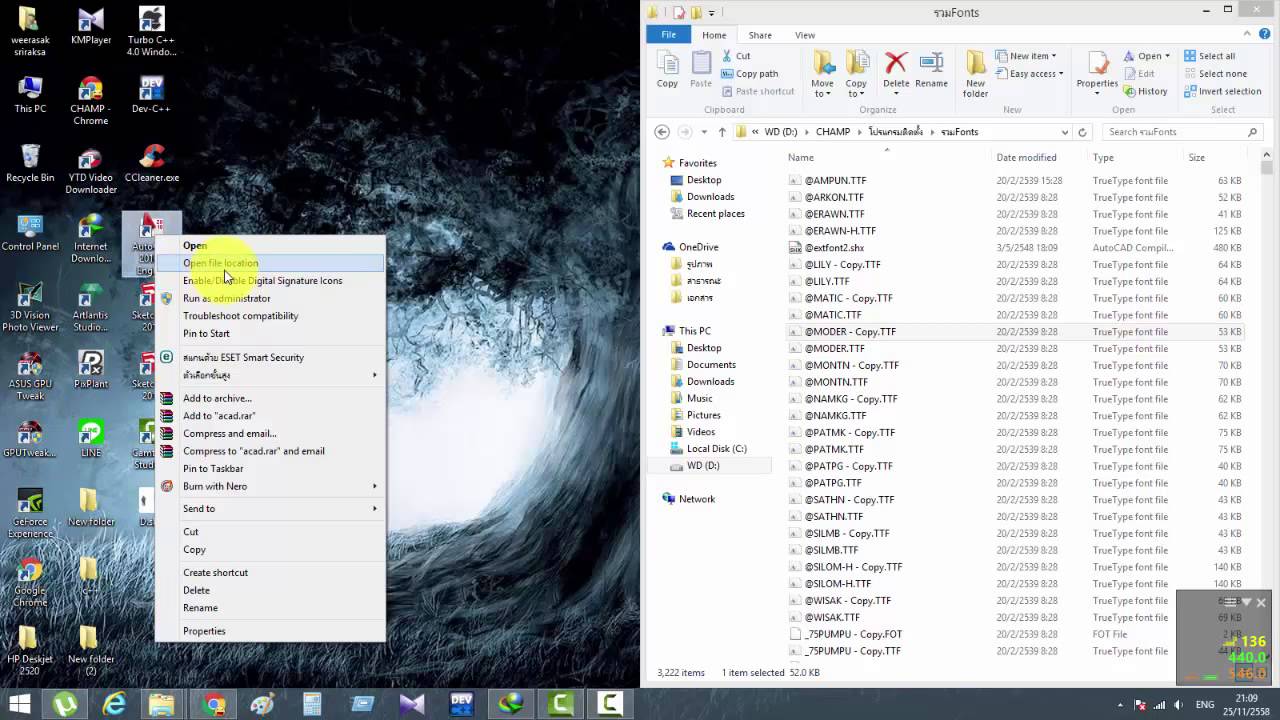Select Local Disk (C:) in navigation
Image resolution: width=1280 pixels, height=720 pixels.
pos(716,449)
